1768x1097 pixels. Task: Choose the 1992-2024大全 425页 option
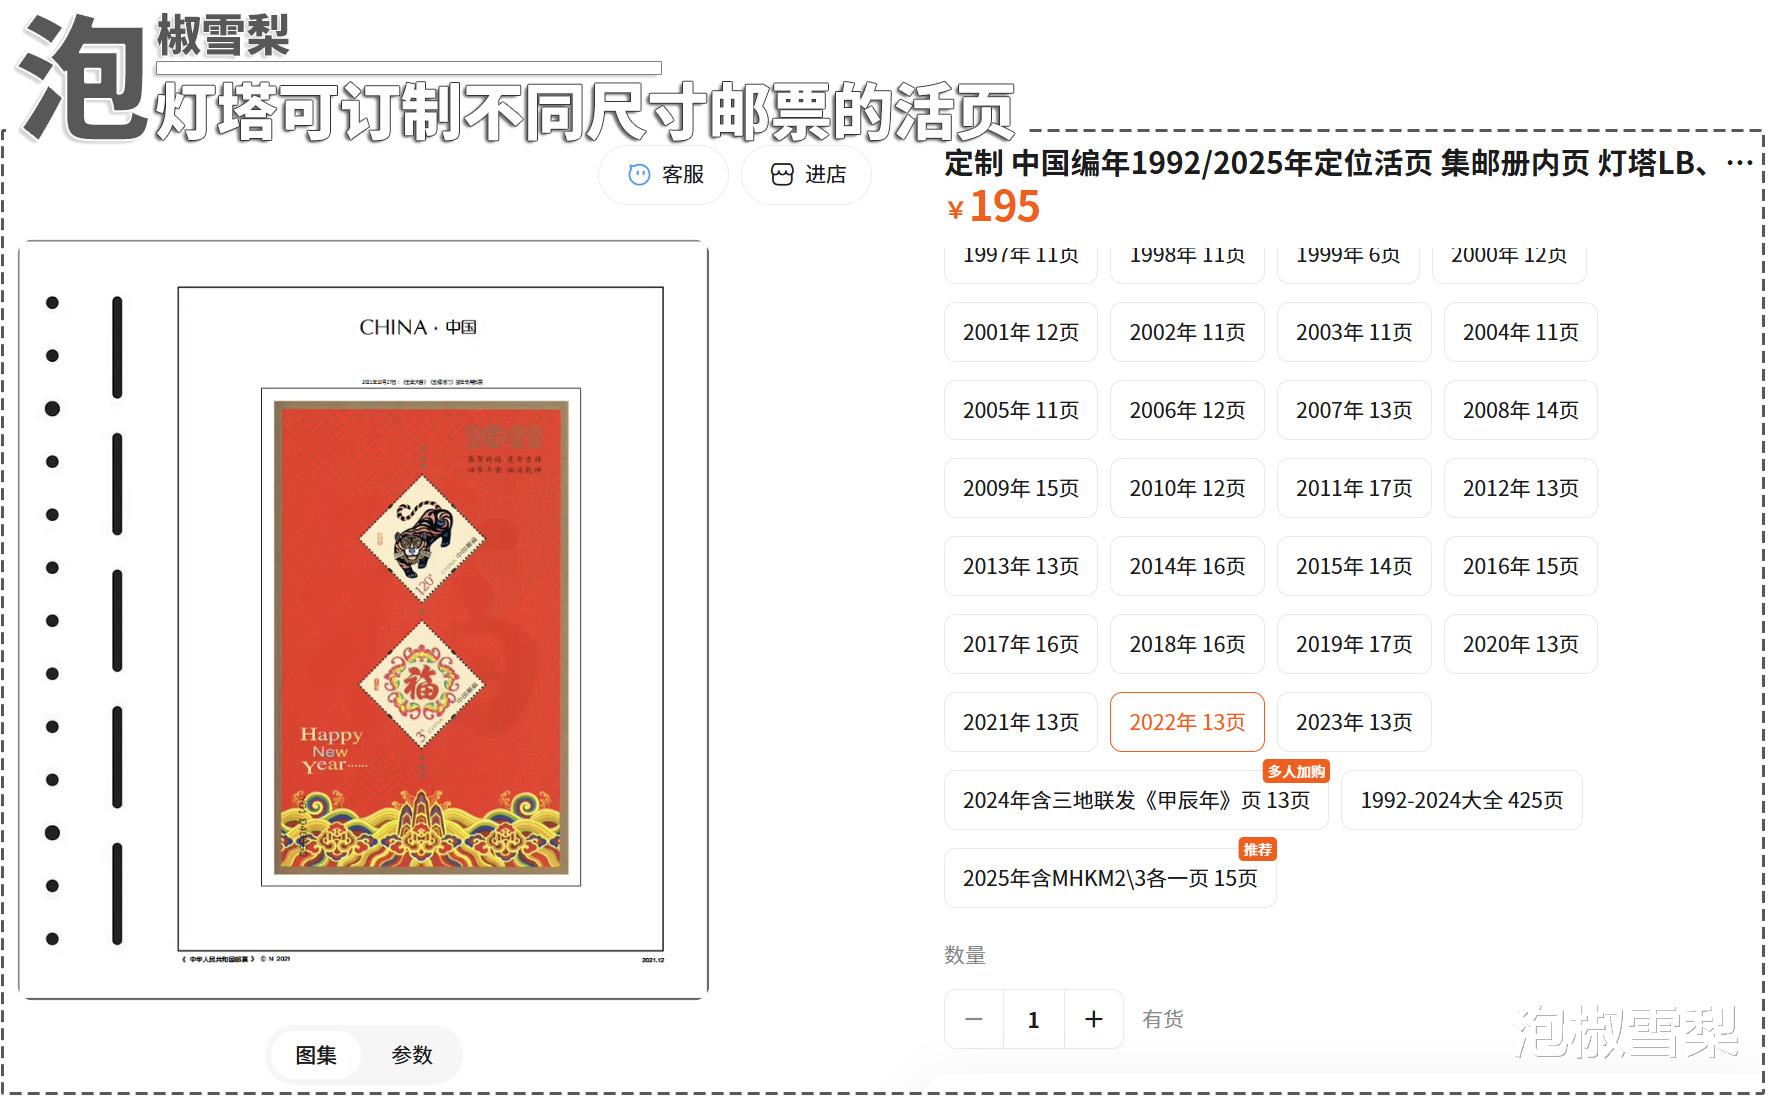click(1462, 800)
